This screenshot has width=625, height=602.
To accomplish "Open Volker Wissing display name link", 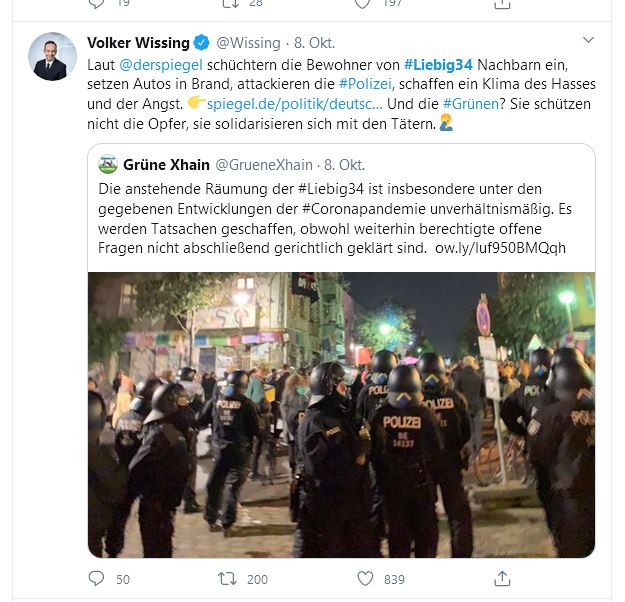I will [x=138, y=43].
